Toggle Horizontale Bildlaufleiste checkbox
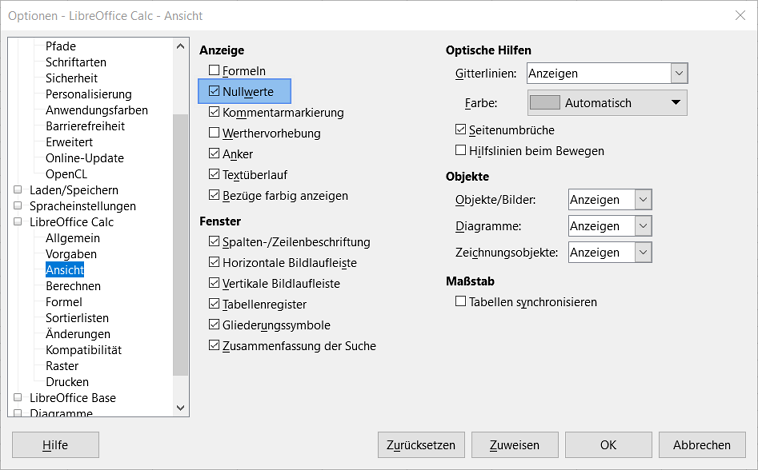 pyautogui.click(x=214, y=263)
